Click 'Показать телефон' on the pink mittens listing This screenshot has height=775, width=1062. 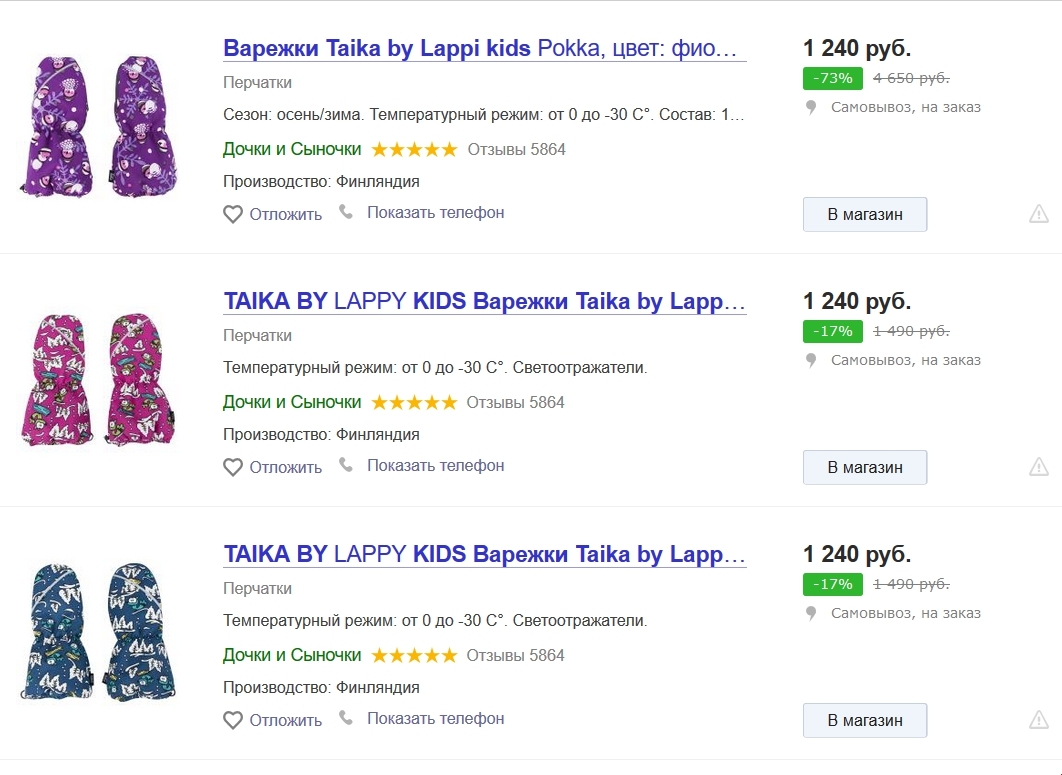(x=435, y=465)
